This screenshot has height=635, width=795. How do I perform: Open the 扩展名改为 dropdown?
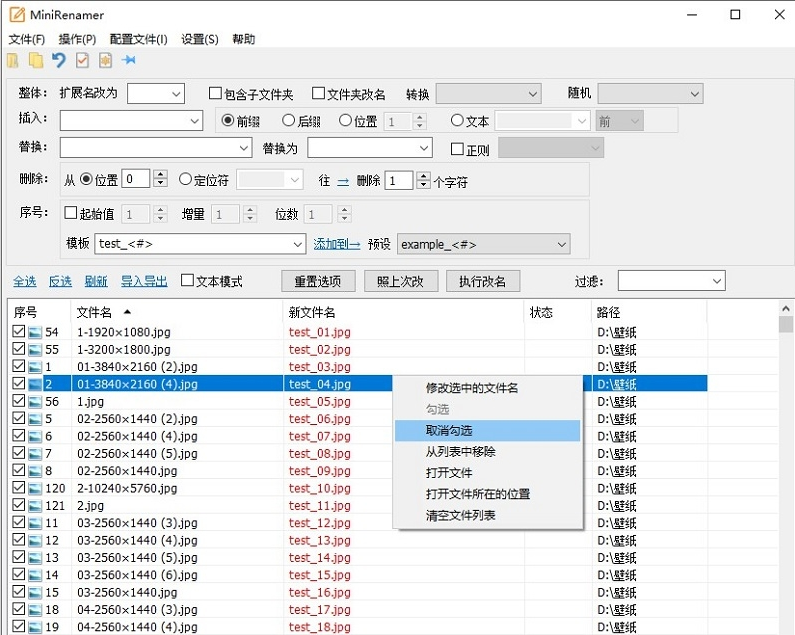coord(176,94)
